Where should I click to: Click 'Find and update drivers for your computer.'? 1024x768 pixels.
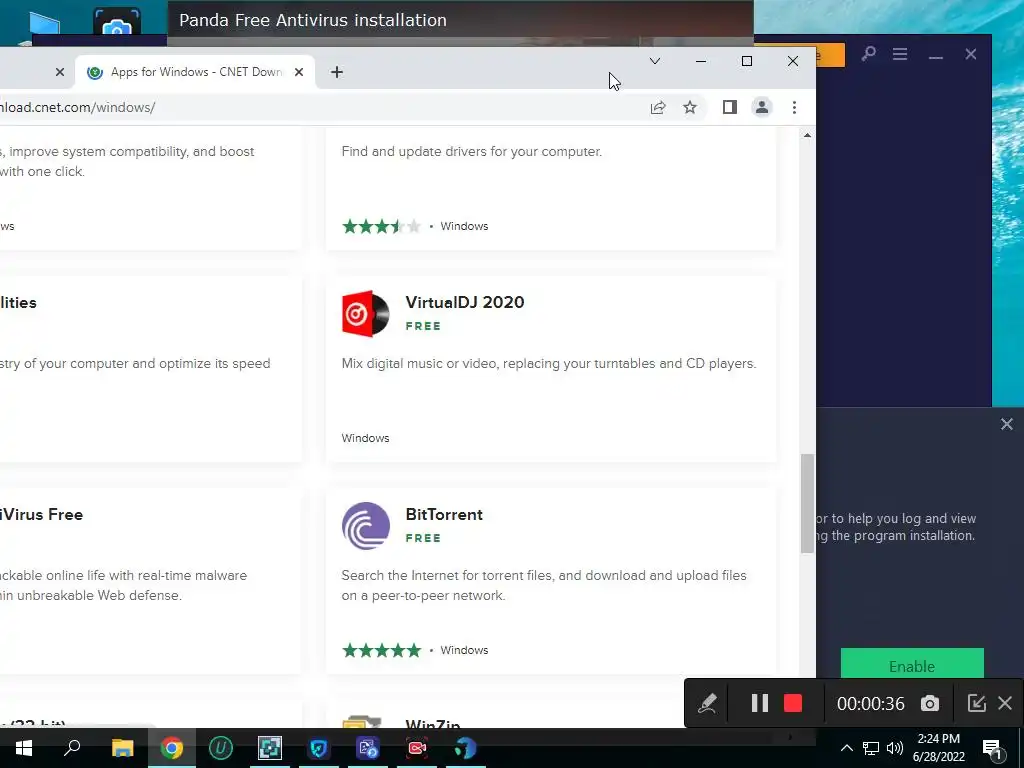(472, 152)
